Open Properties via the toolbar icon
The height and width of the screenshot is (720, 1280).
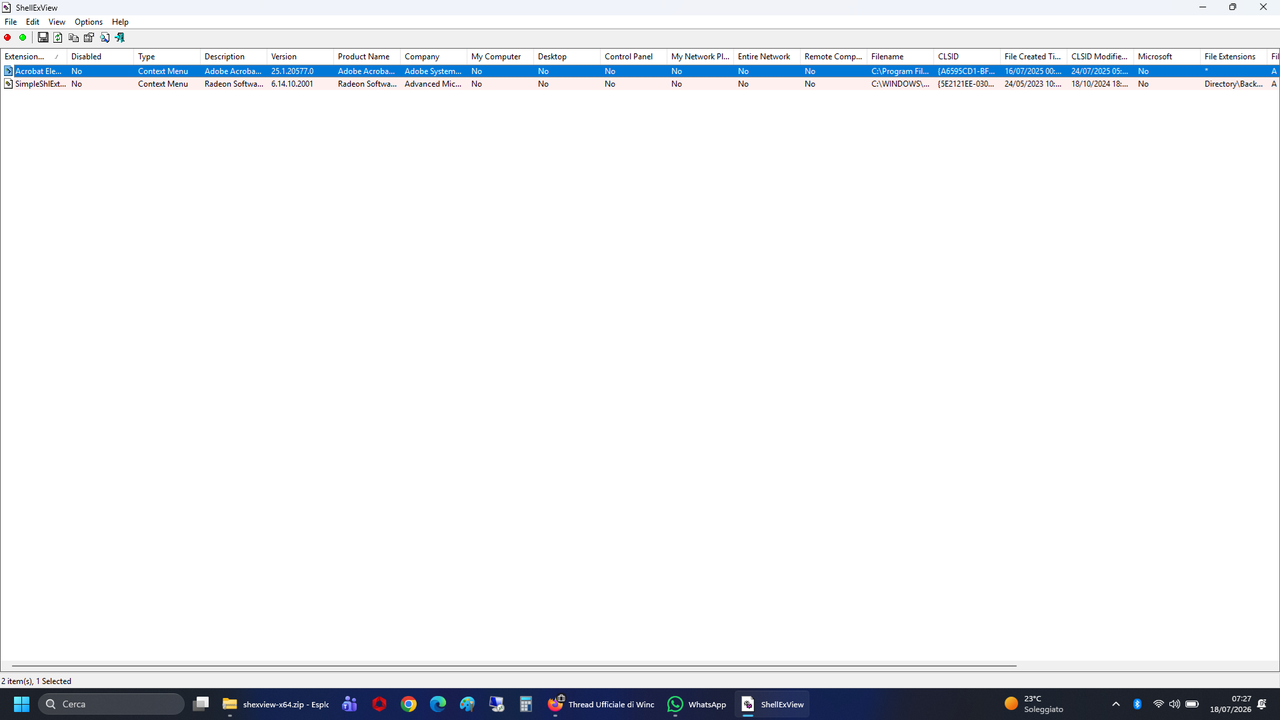pyautogui.click(x=89, y=37)
